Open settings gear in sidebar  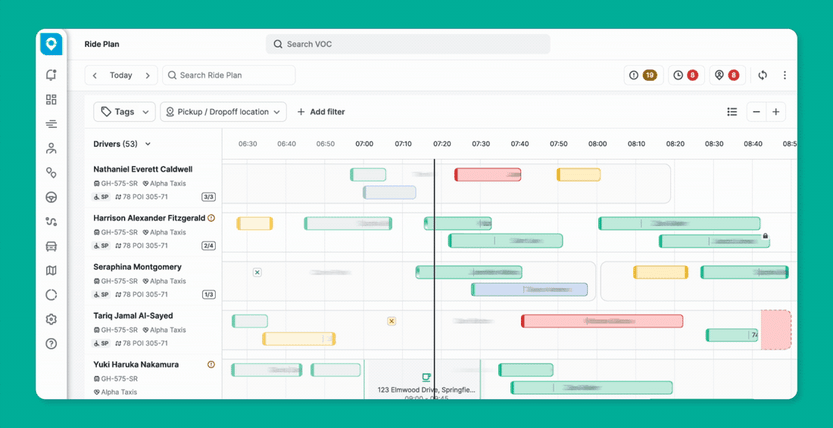click(x=51, y=320)
